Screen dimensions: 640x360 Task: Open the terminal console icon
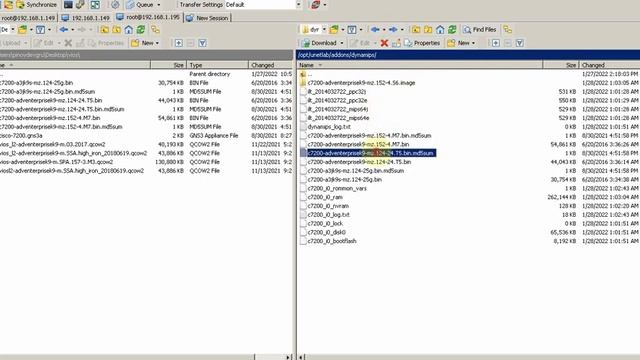click(x=68, y=5)
